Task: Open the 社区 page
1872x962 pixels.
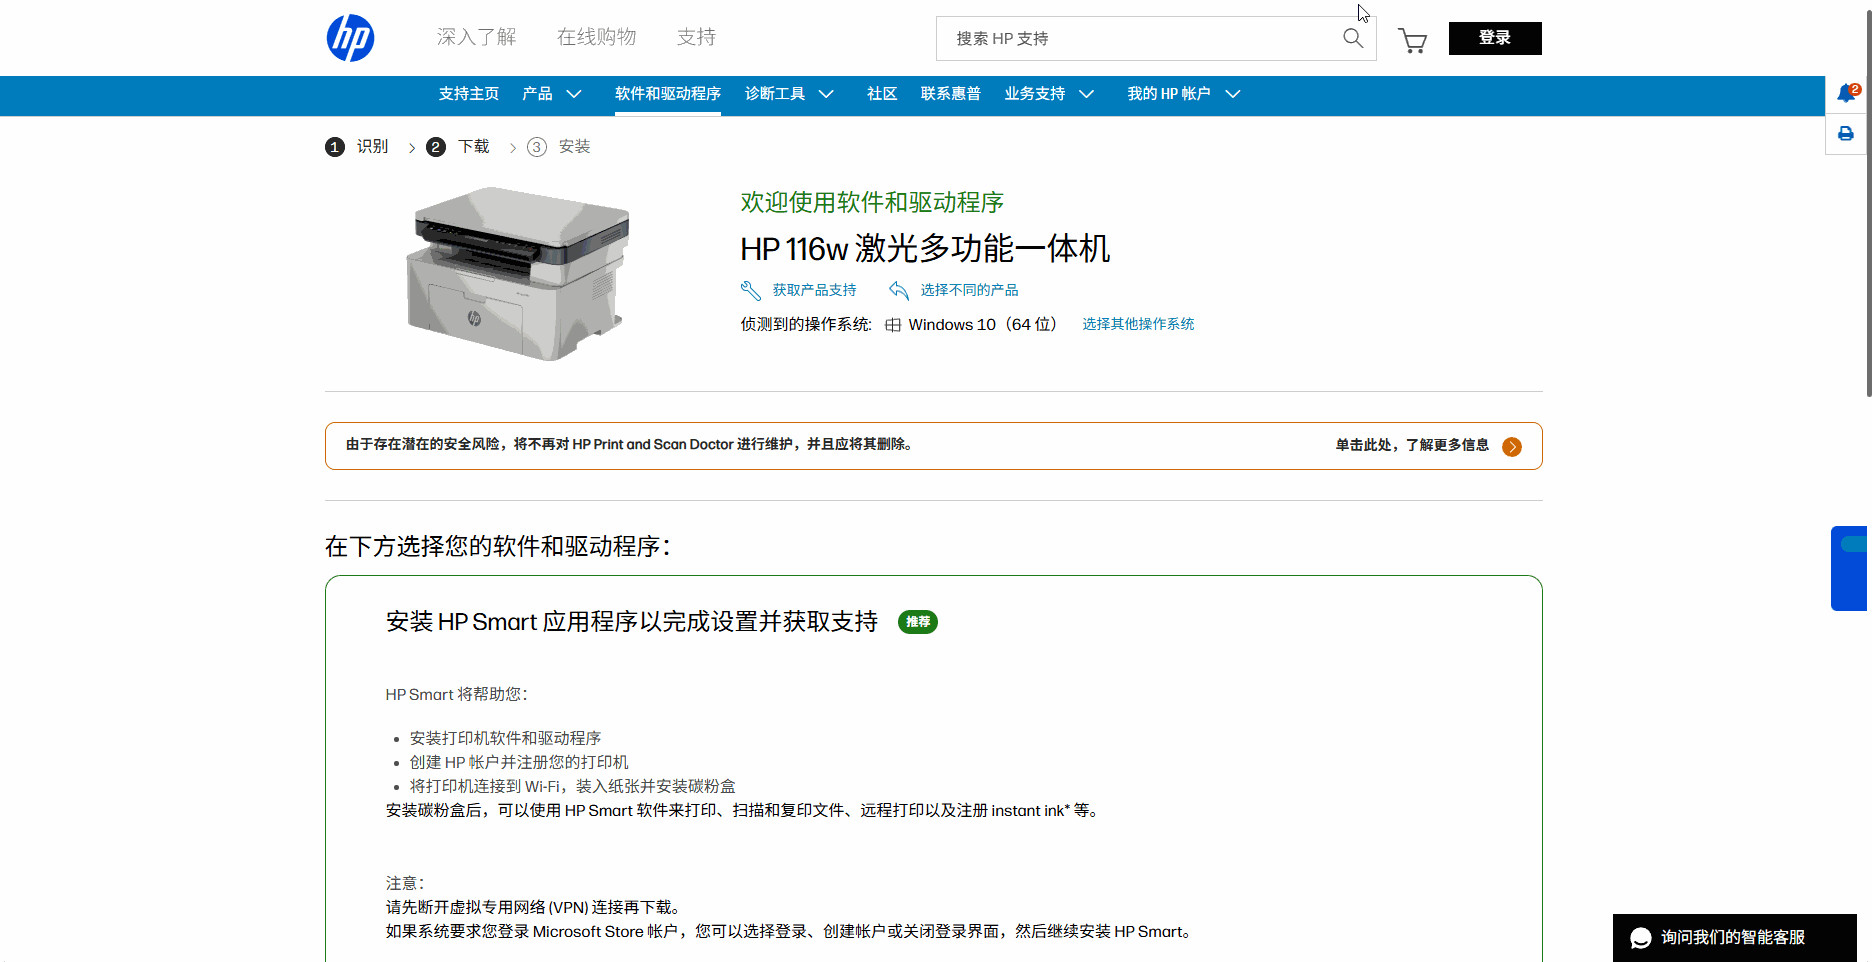Action: 882,94
